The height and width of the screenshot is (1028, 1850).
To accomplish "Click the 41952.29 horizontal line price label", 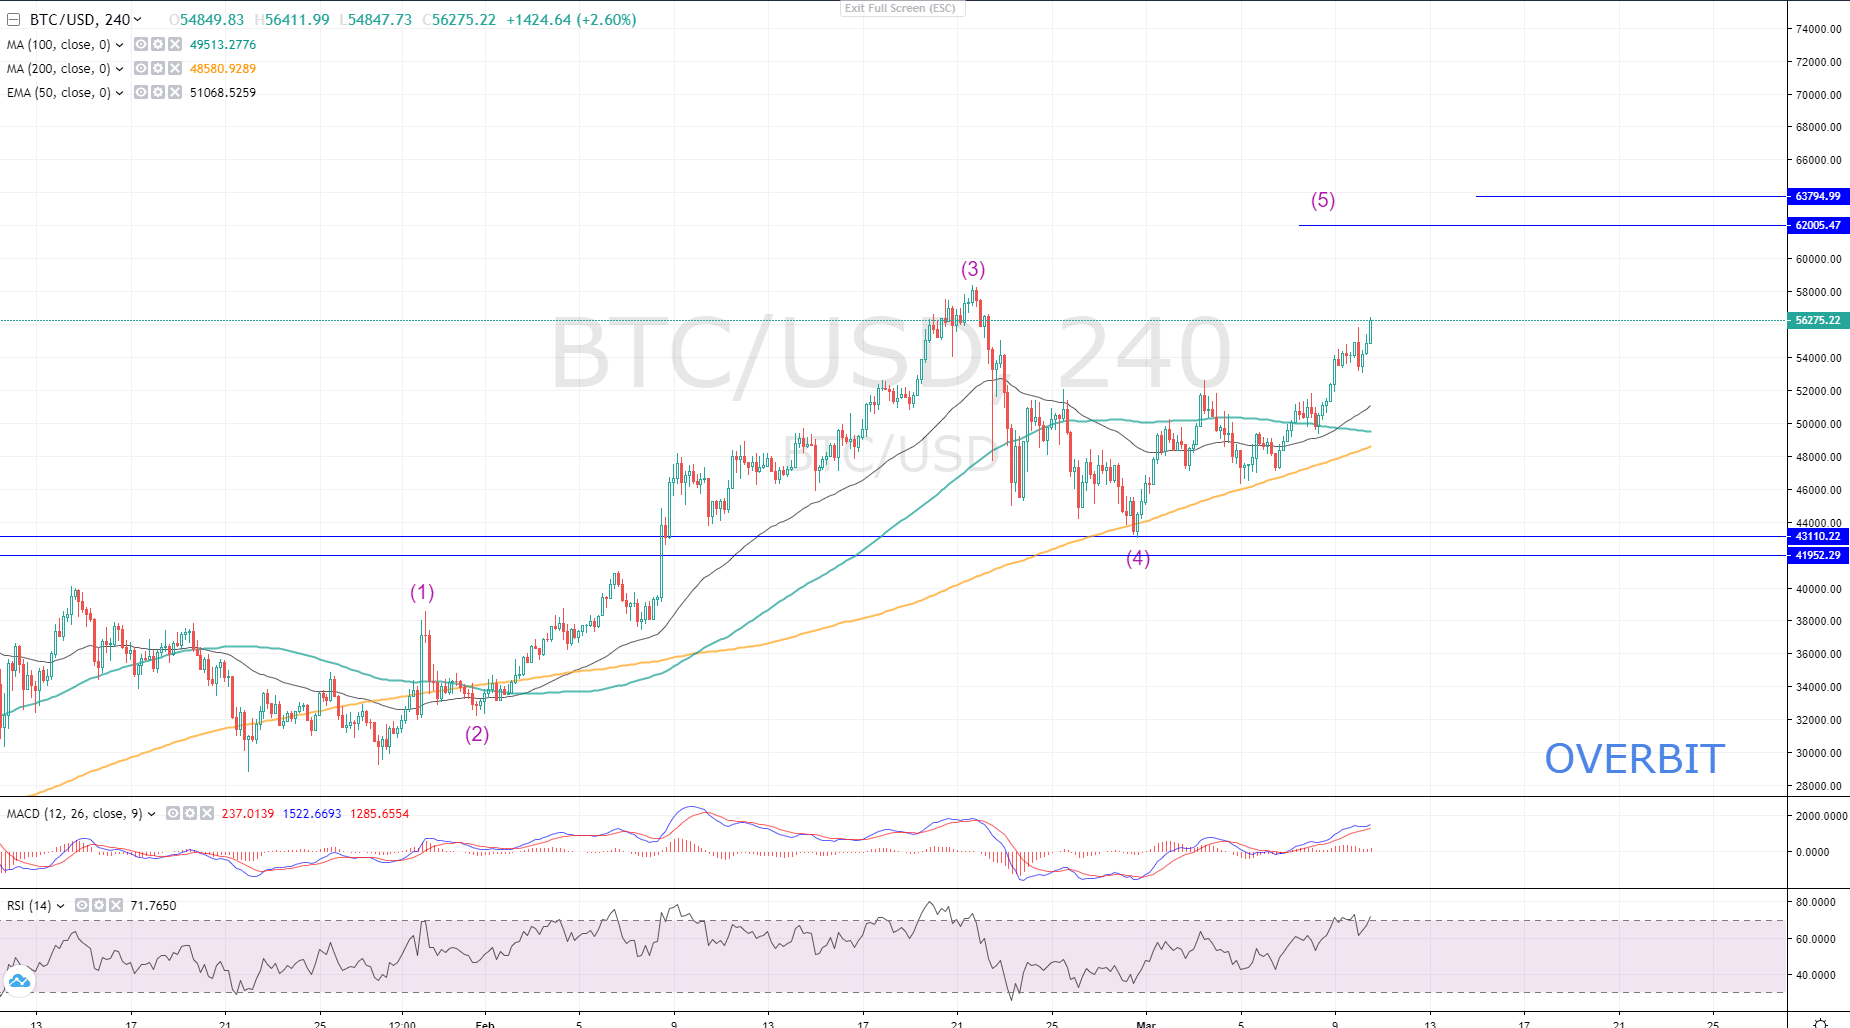I will point(1818,556).
